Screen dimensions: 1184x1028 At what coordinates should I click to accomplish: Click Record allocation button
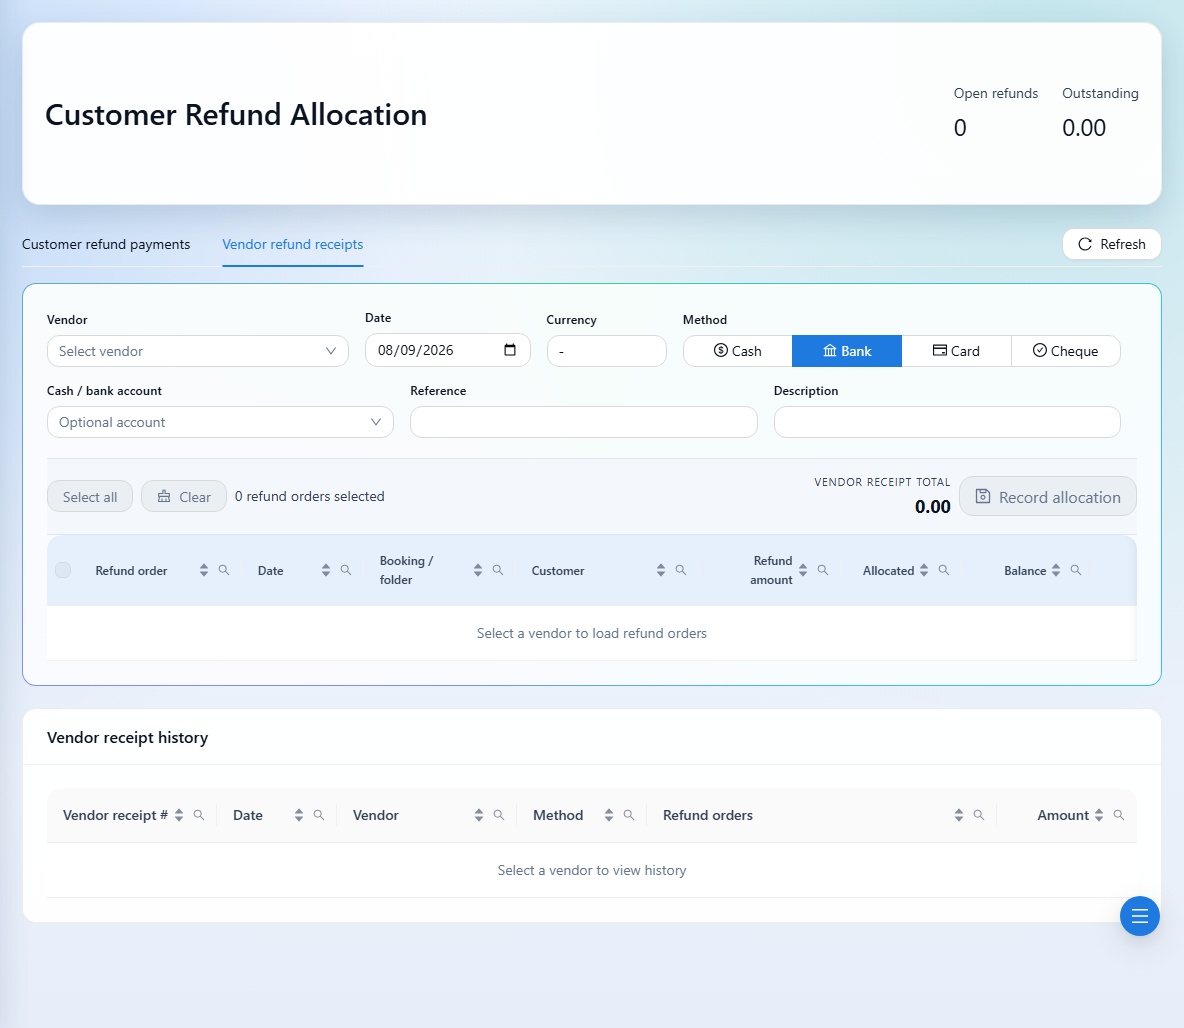click(x=1047, y=497)
